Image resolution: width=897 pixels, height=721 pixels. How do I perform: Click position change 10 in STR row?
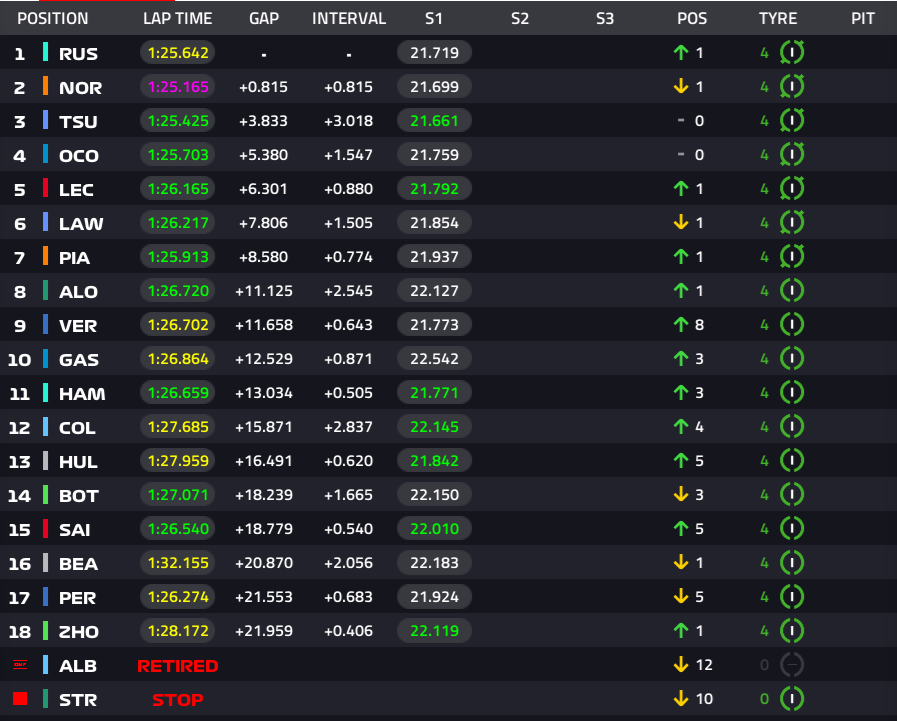click(704, 699)
